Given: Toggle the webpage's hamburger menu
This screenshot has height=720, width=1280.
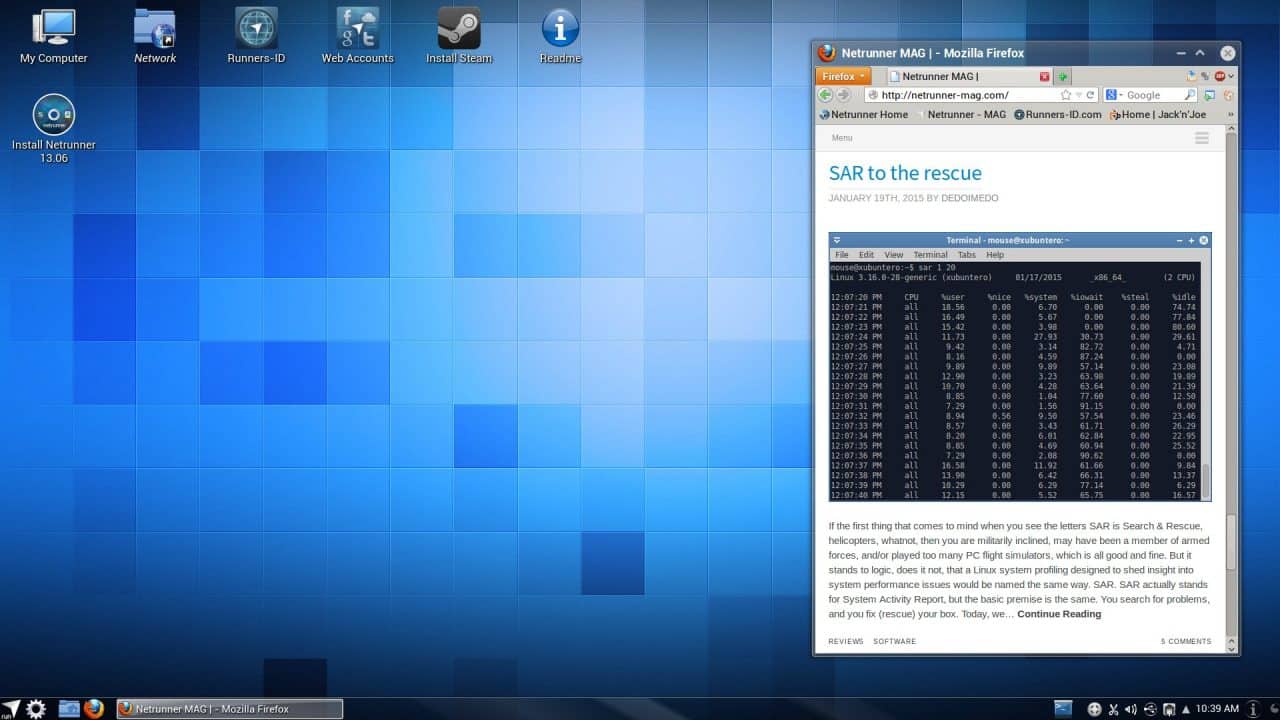Looking at the screenshot, I should (1201, 138).
